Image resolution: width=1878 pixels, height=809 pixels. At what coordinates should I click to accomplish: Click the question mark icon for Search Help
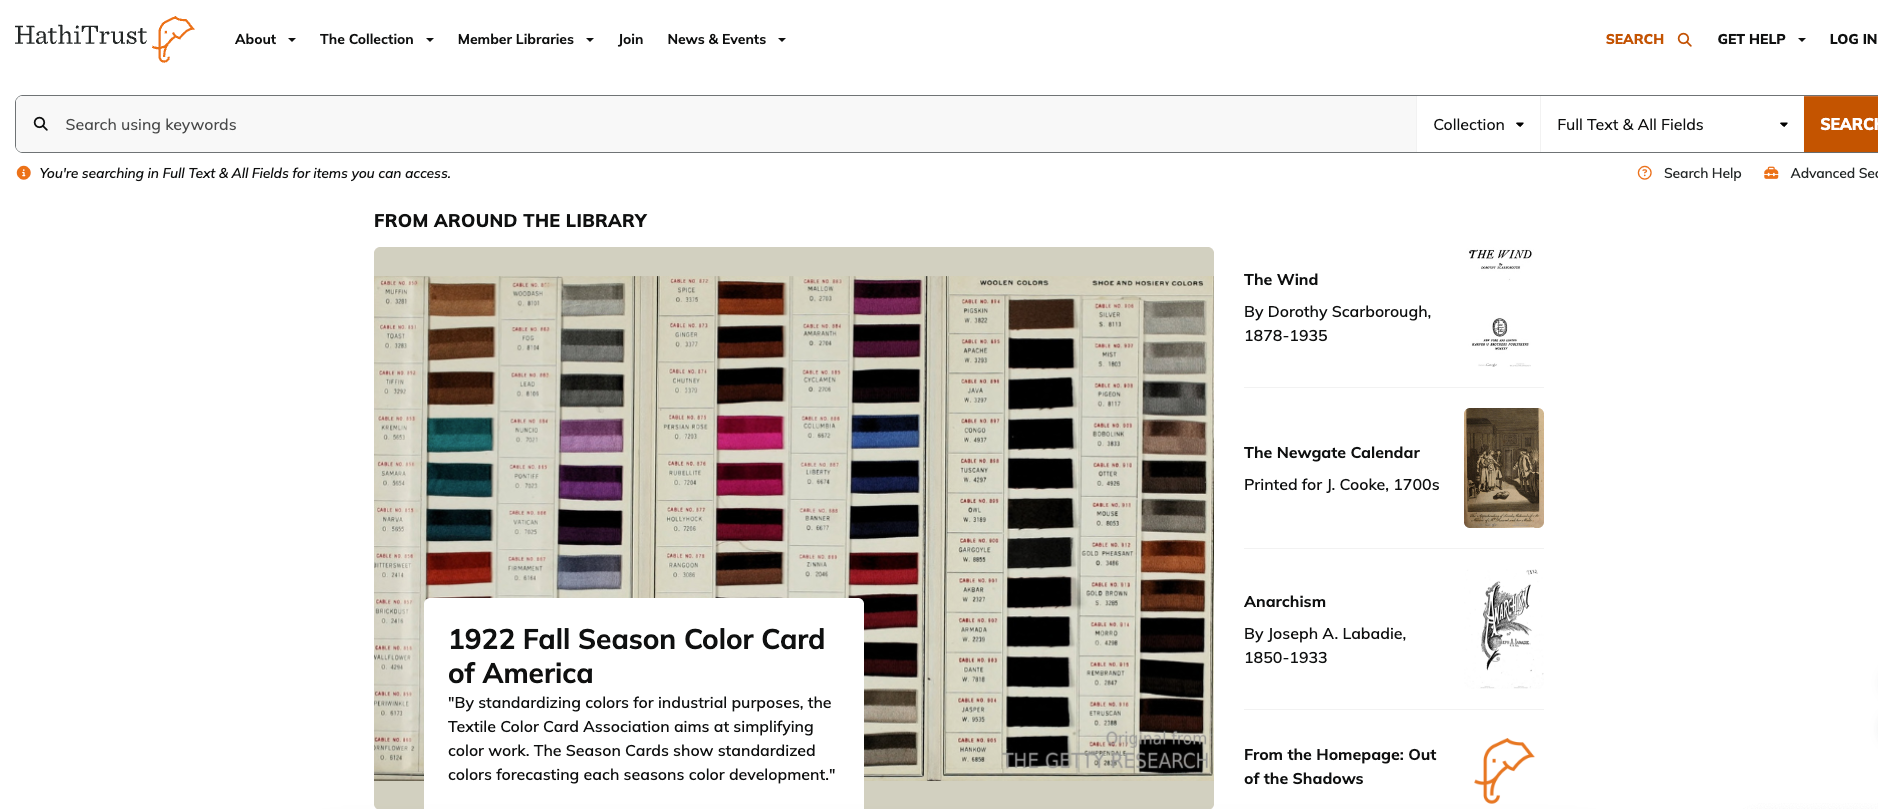point(1645,173)
